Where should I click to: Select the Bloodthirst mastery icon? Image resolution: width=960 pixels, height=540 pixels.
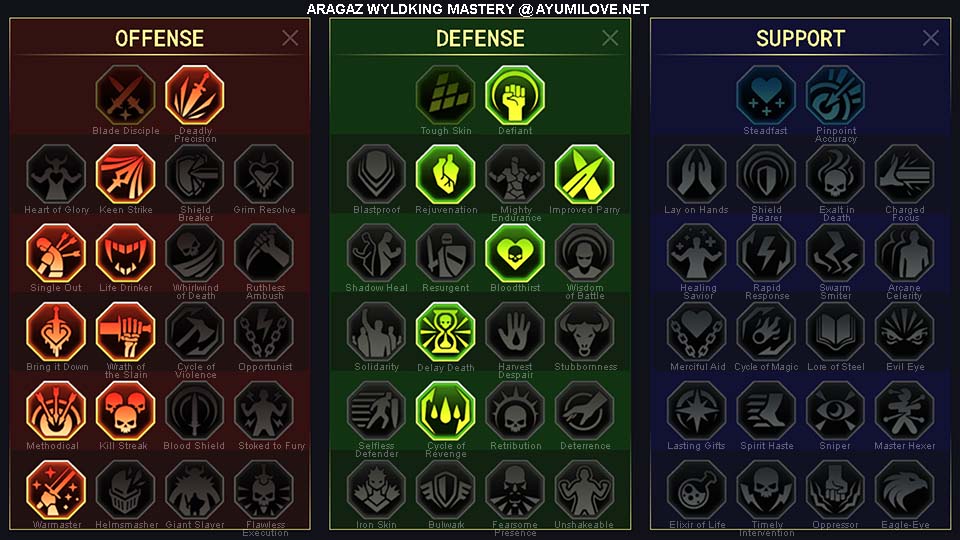(x=515, y=253)
